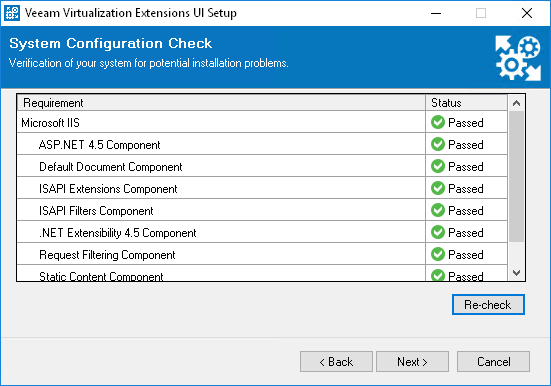Click the vertical scrollbar thumb in the list
551x386 pixels.
coord(516,176)
